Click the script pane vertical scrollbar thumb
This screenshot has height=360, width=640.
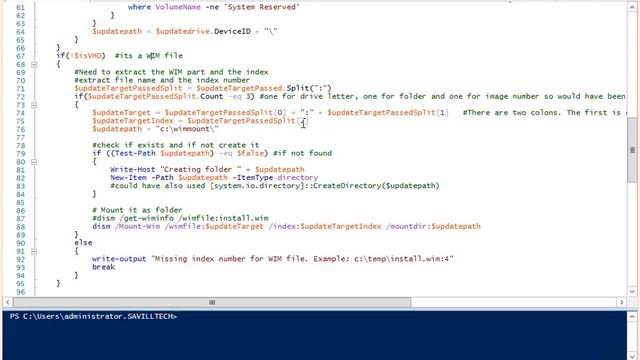click(632, 150)
